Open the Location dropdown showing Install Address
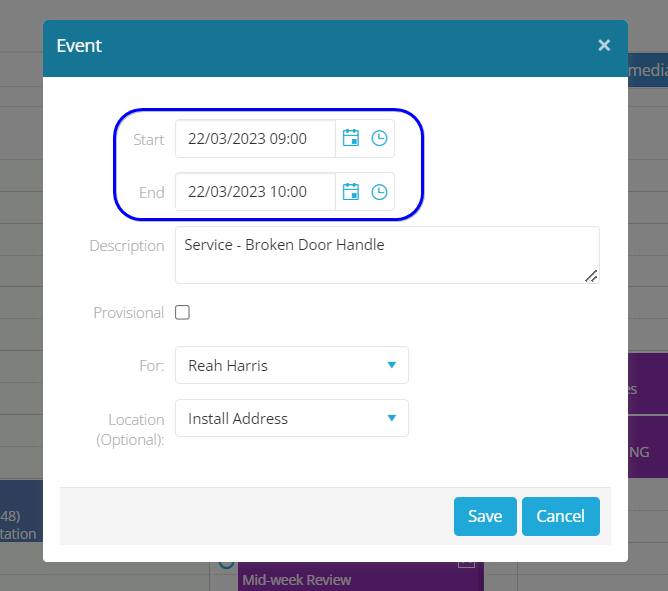The width and height of the screenshot is (668, 591). point(292,419)
